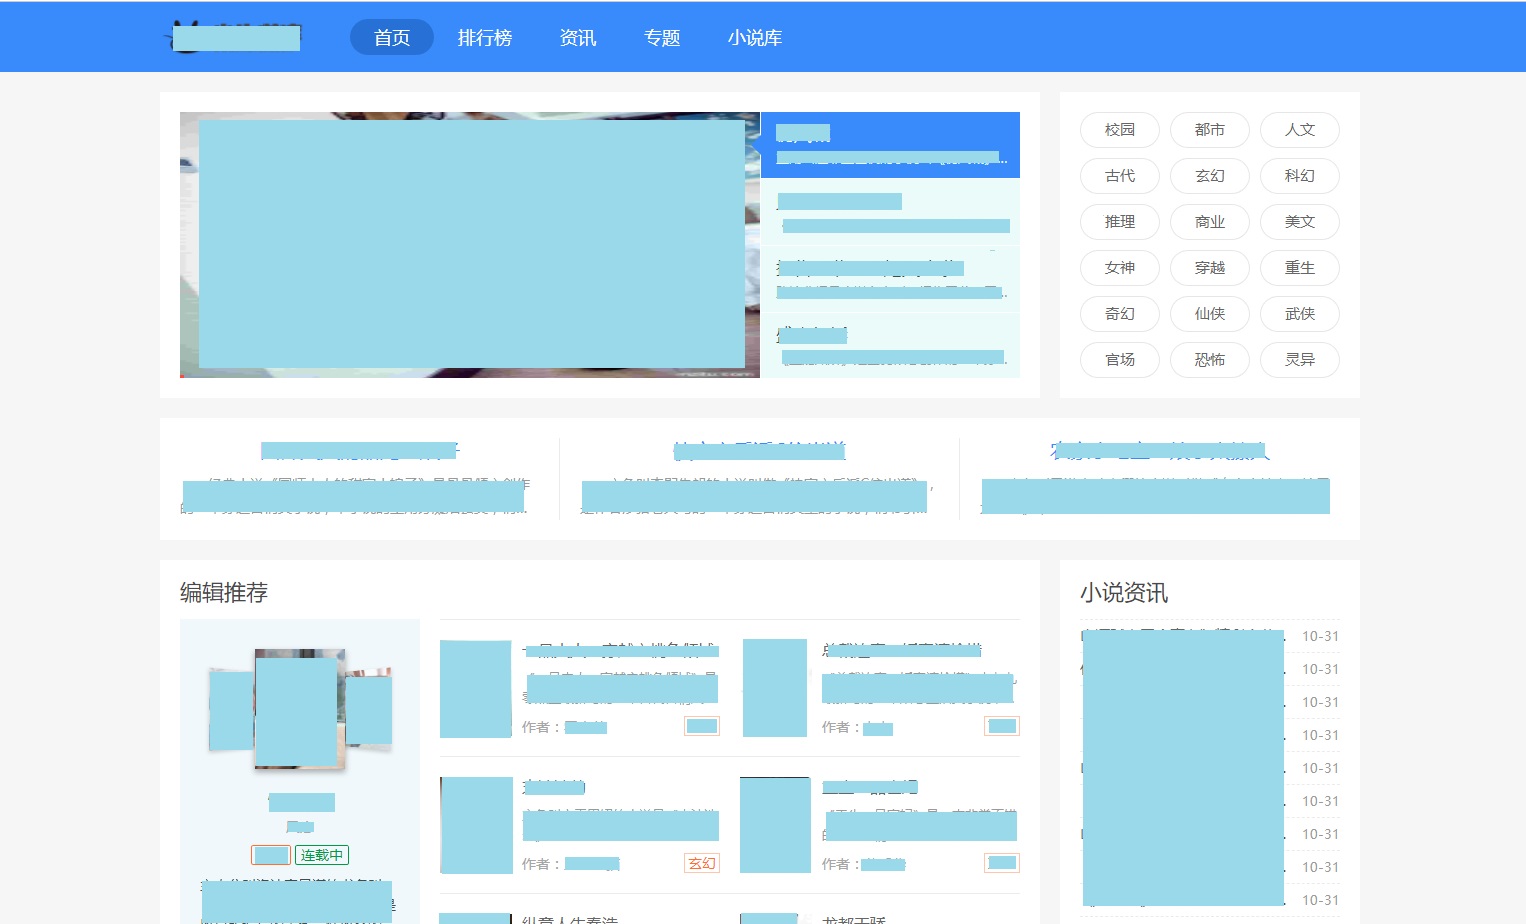Switch to the 排行榜 tab
Viewport: 1526px width, 924px height.
click(484, 37)
